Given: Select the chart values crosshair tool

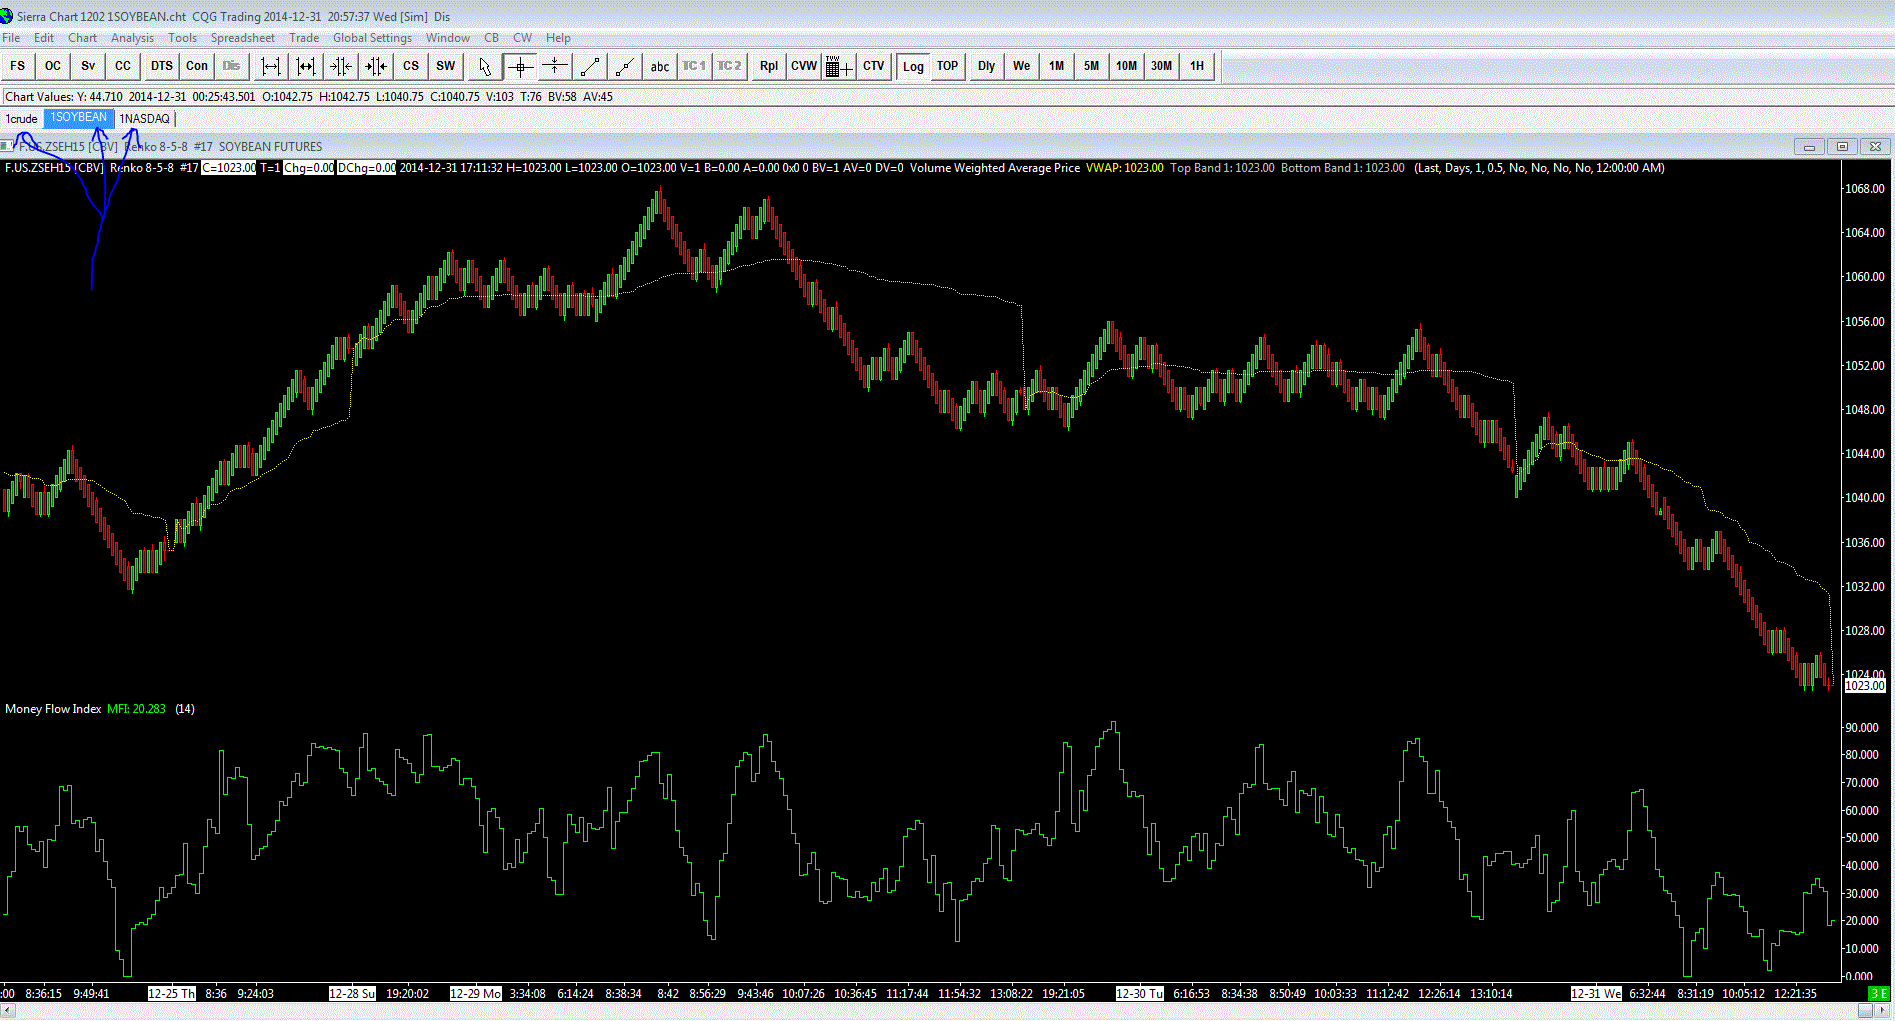Looking at the screenshot, I should (520, 66).
